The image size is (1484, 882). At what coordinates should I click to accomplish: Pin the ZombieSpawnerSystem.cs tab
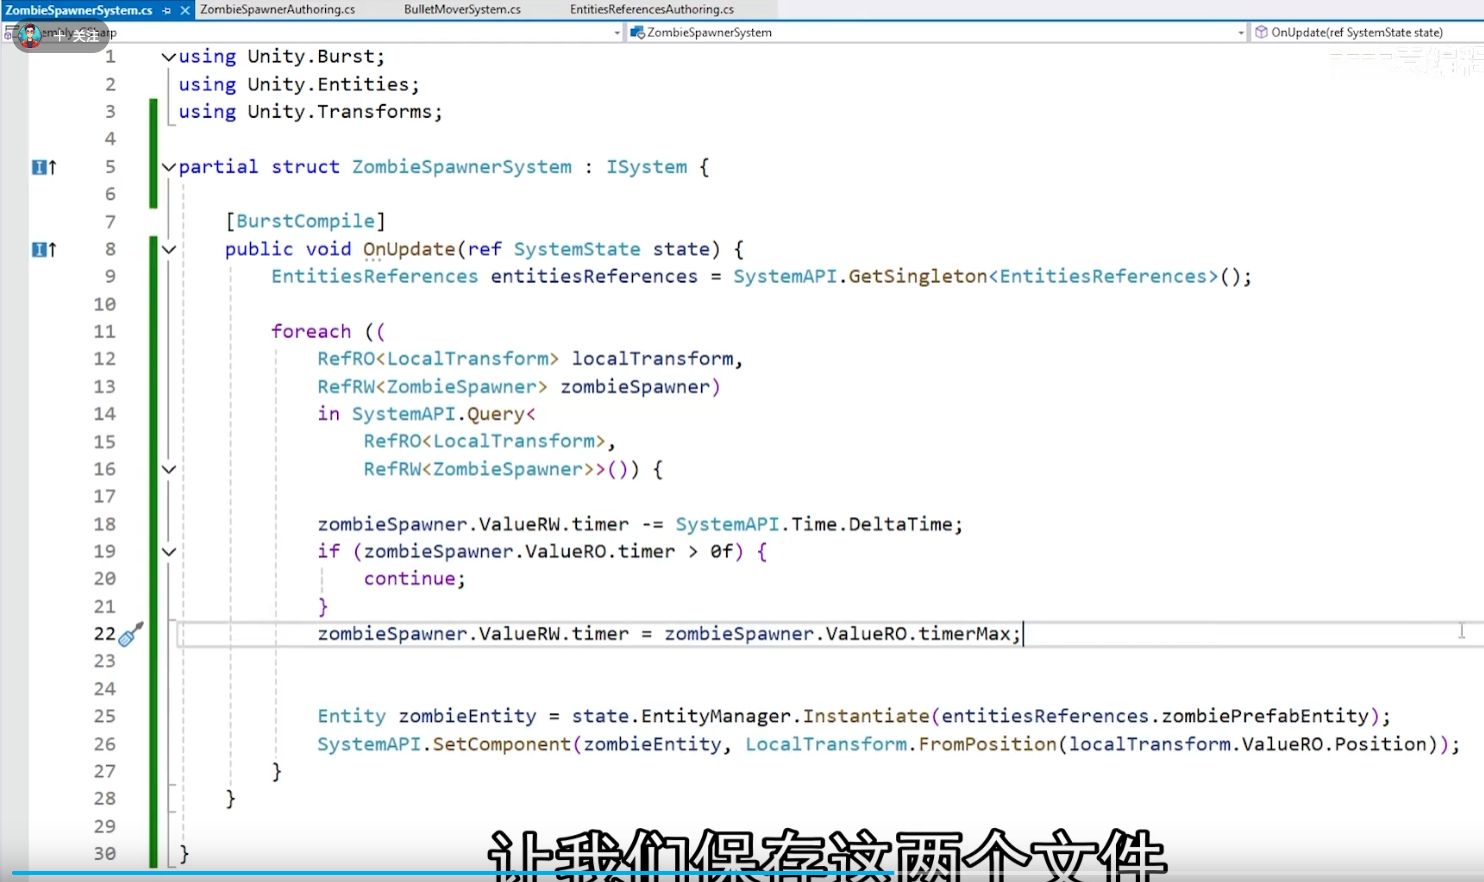pos(167,10)
